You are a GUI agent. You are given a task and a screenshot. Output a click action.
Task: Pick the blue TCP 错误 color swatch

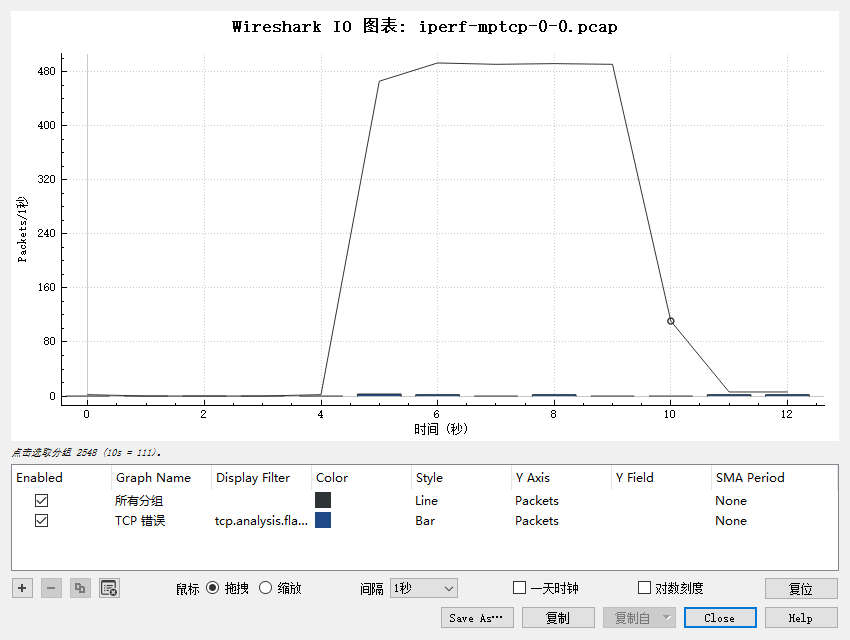pyautogui.click(x=323, y=520)
